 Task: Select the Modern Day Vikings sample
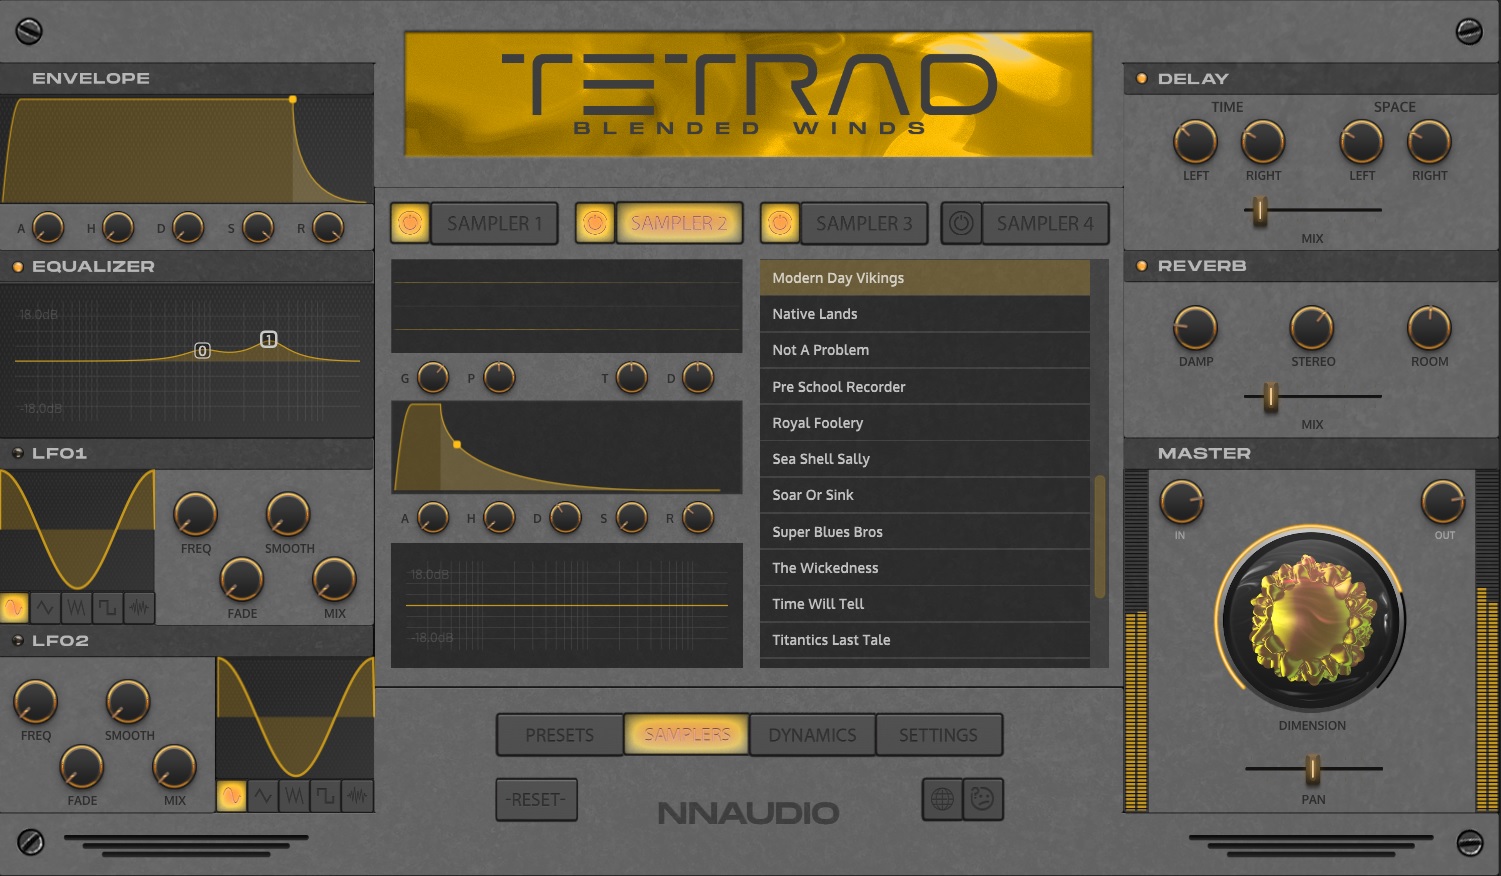[925, 278]
